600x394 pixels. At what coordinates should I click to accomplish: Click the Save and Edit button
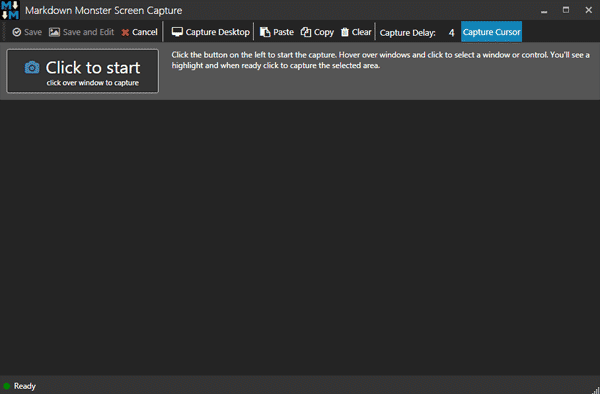pyautogui.click(x=81, y=32)
